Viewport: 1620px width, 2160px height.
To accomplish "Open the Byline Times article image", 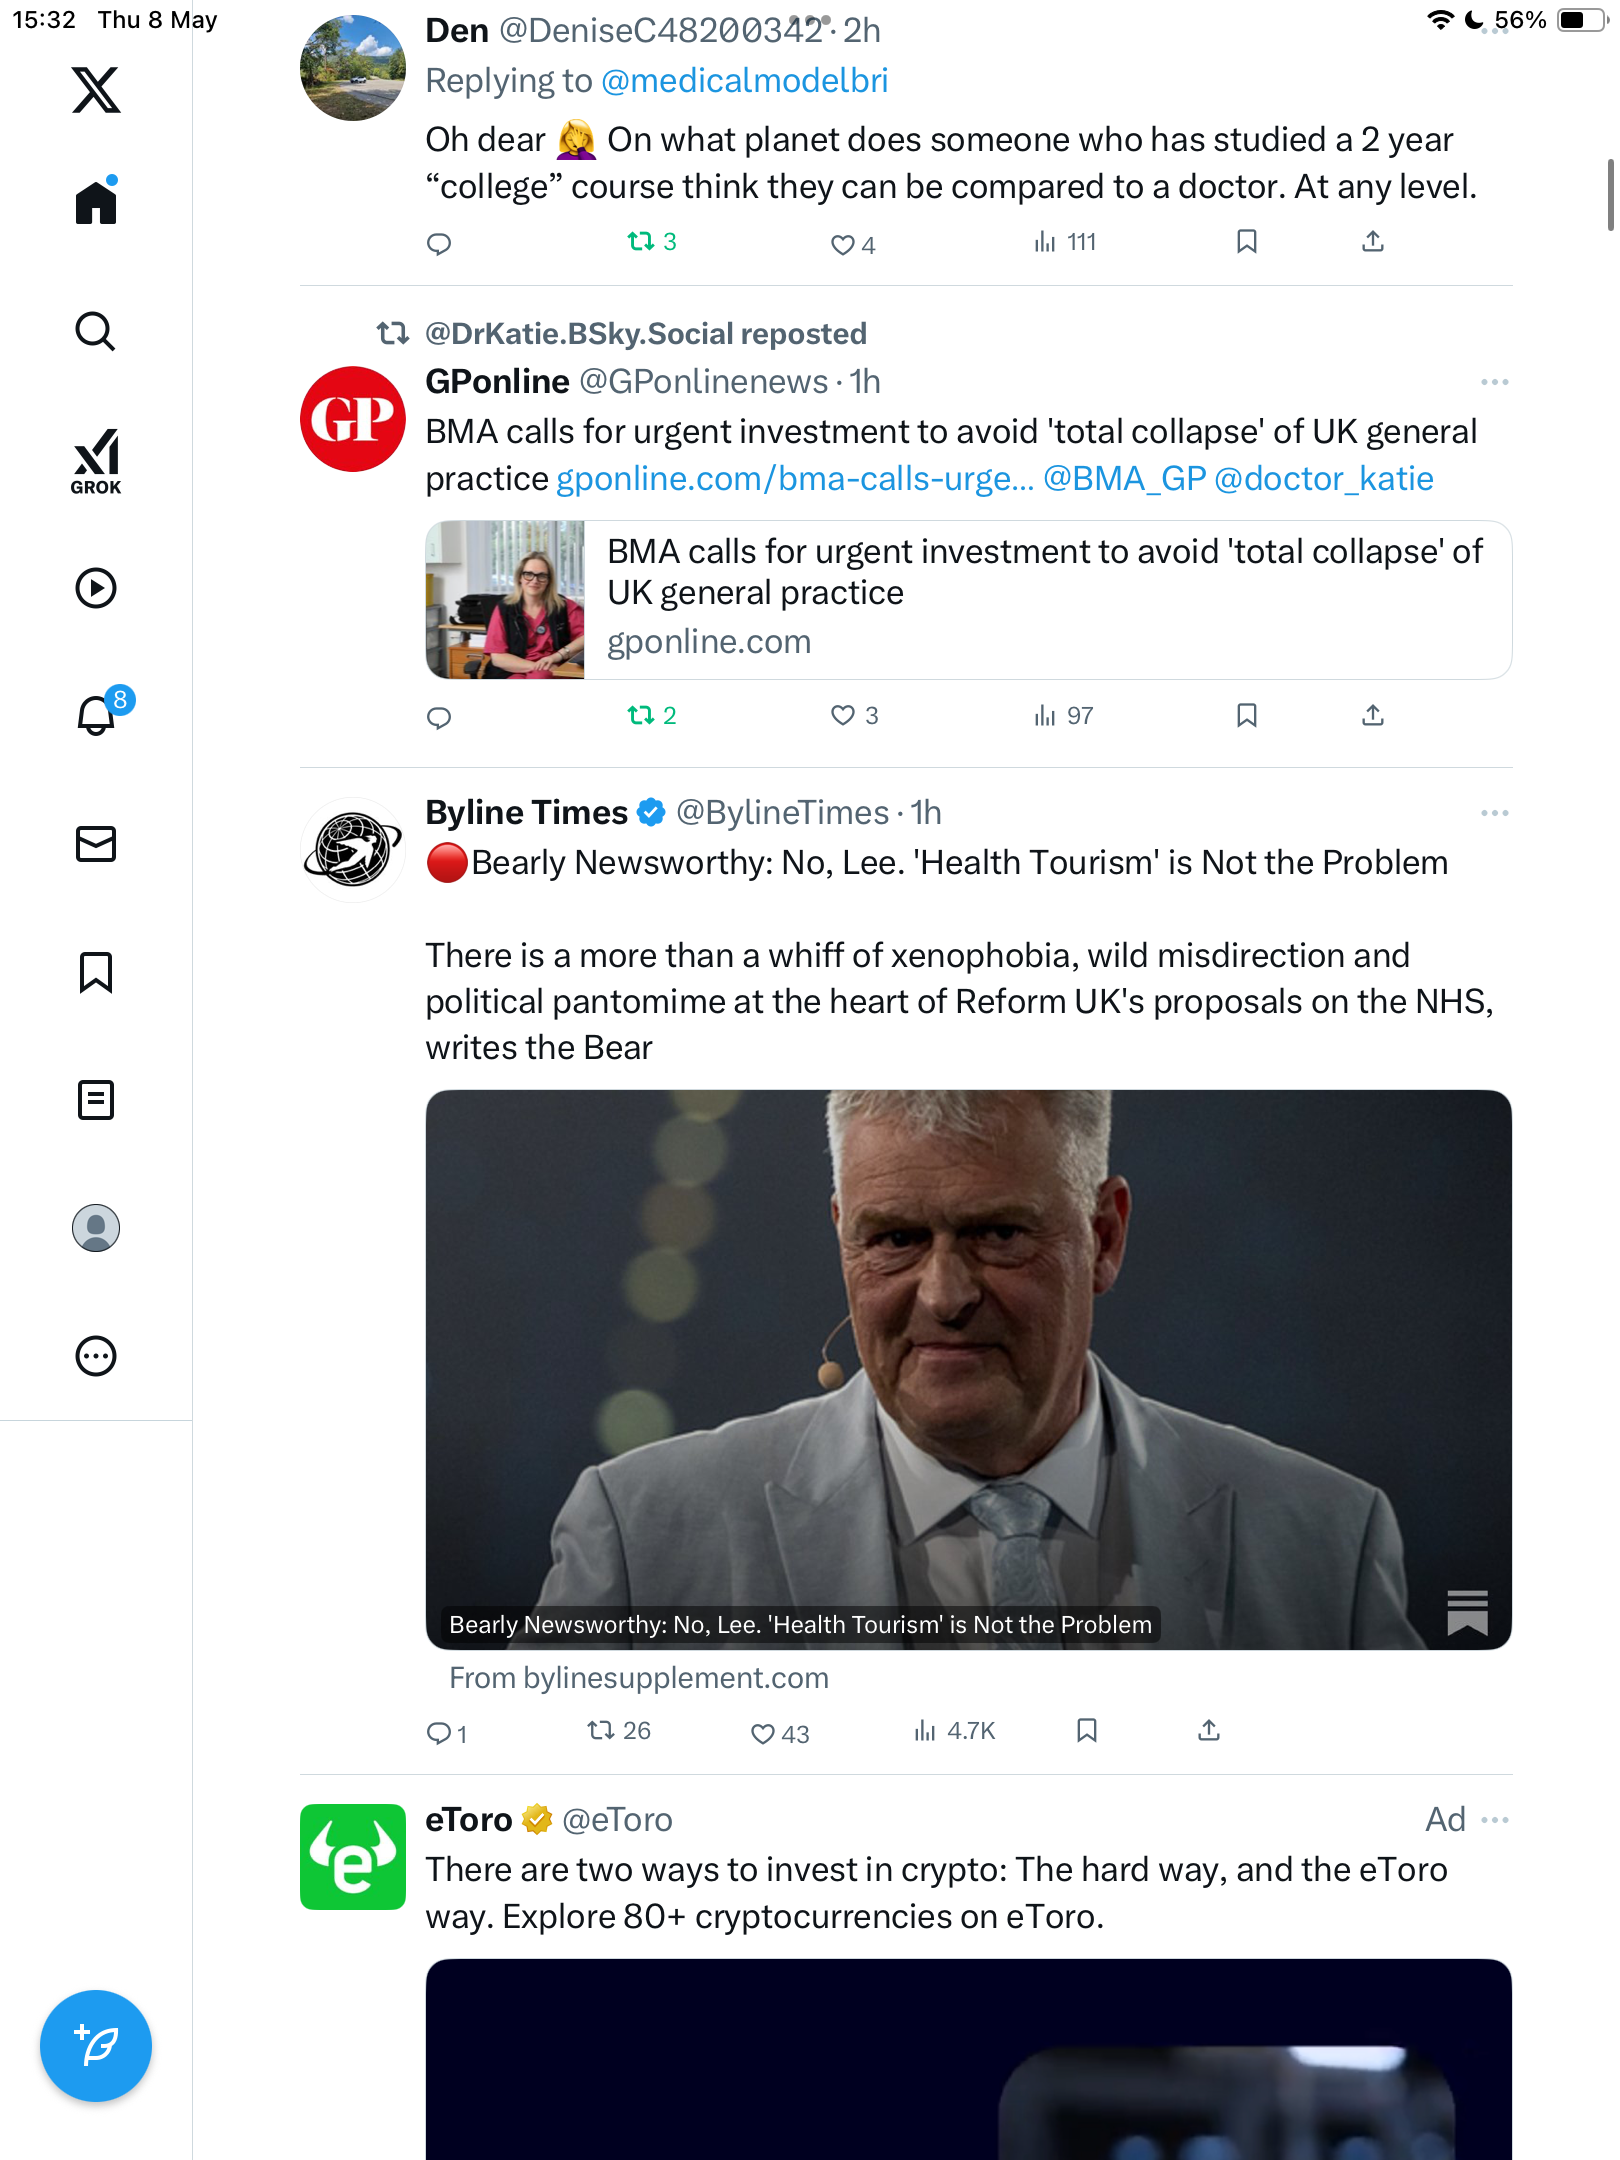I will point(968,1369).
